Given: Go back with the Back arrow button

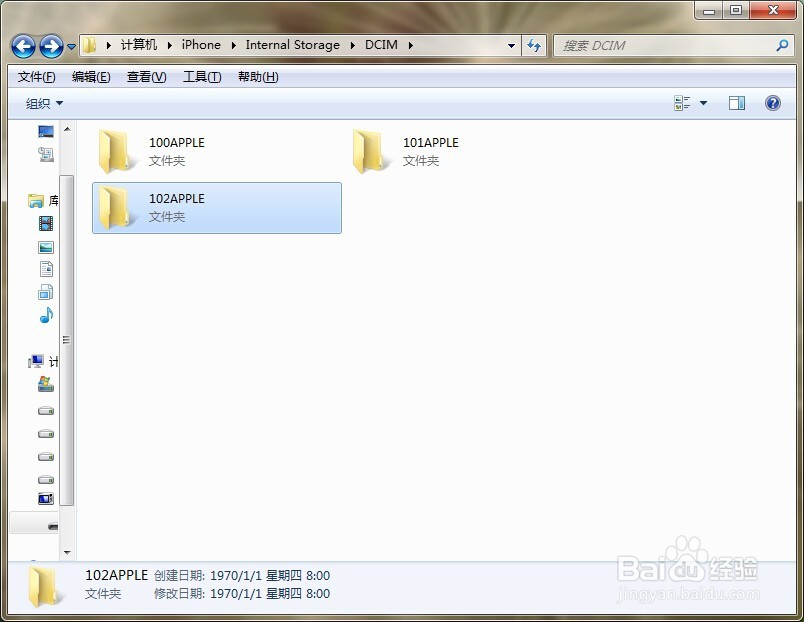Looking at the screenshot, I should pyautogui.click(x=23, y=47).
